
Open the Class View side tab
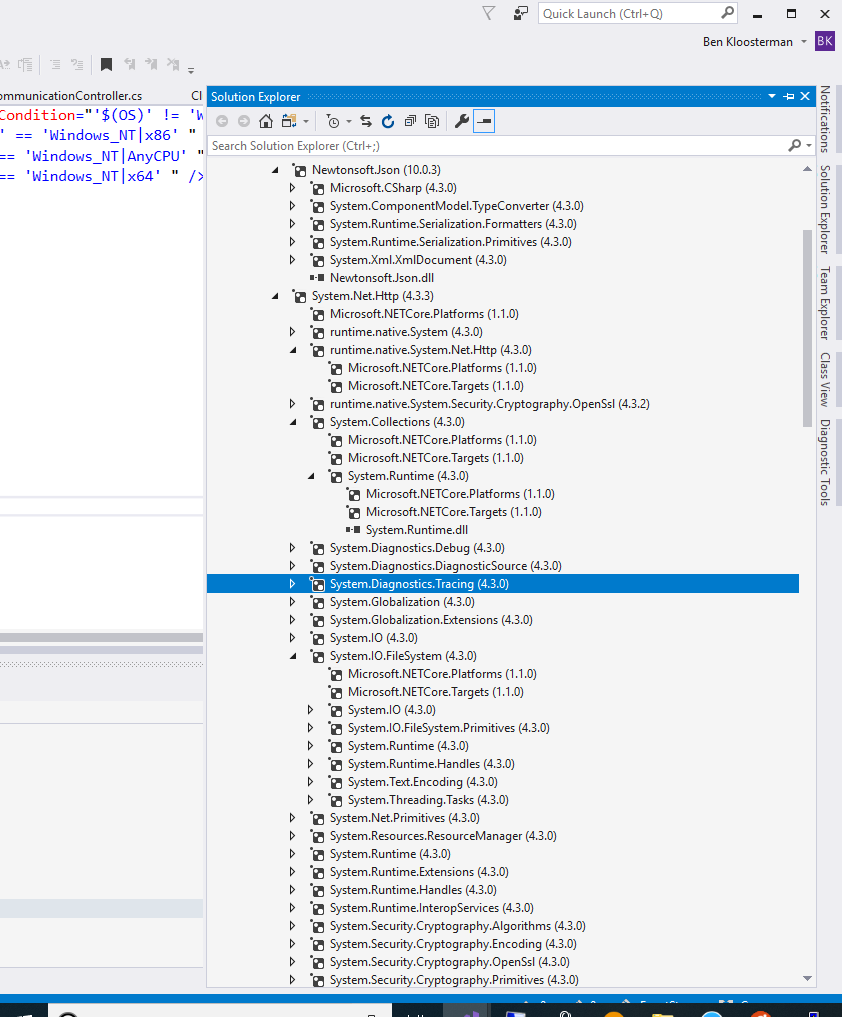click(825, 379)
